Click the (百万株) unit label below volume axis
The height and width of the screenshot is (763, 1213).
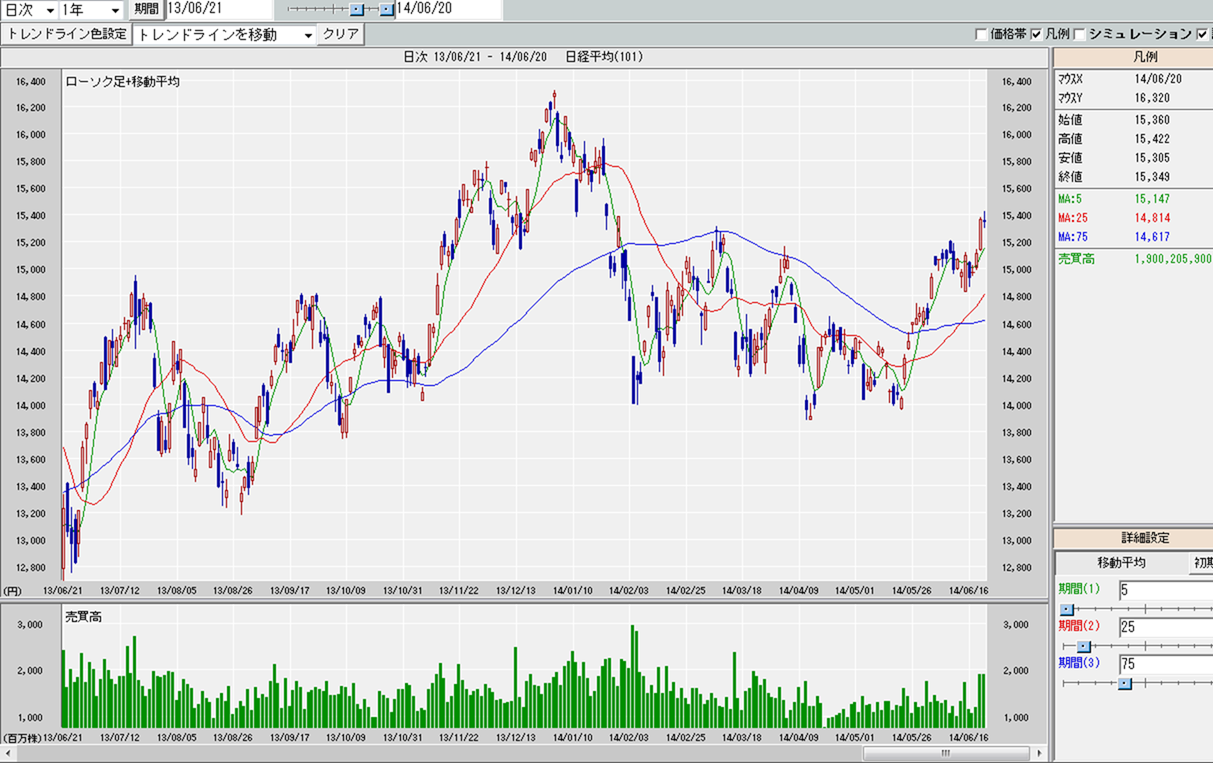22,738
